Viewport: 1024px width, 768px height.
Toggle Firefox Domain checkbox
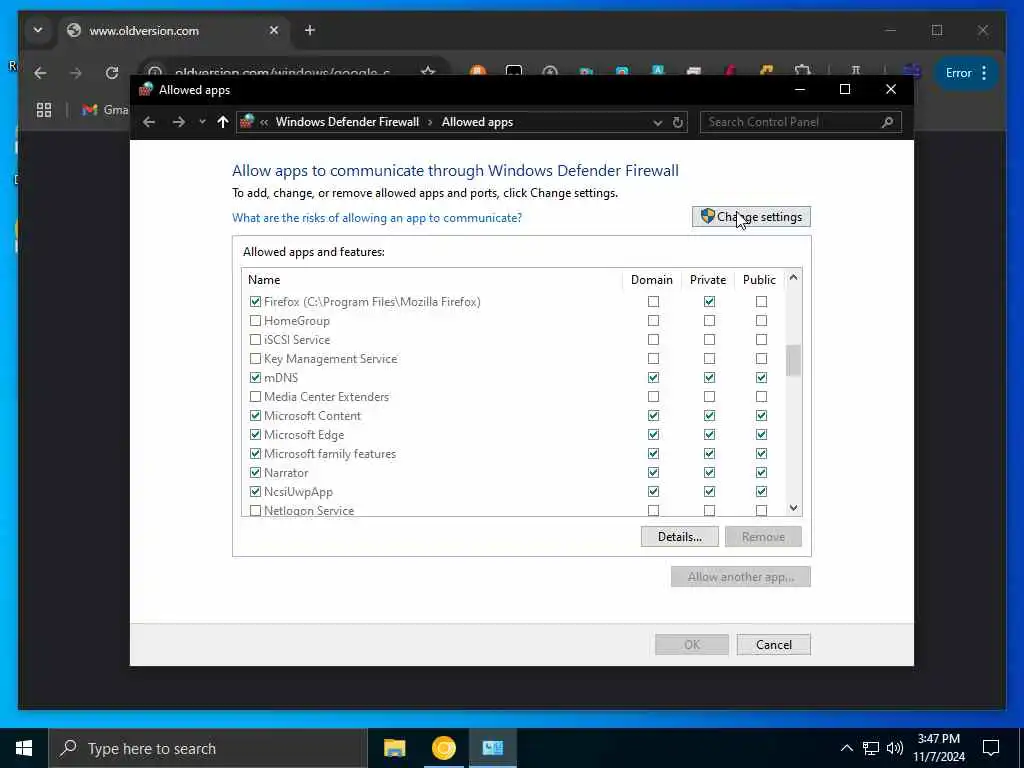[653, 302]
